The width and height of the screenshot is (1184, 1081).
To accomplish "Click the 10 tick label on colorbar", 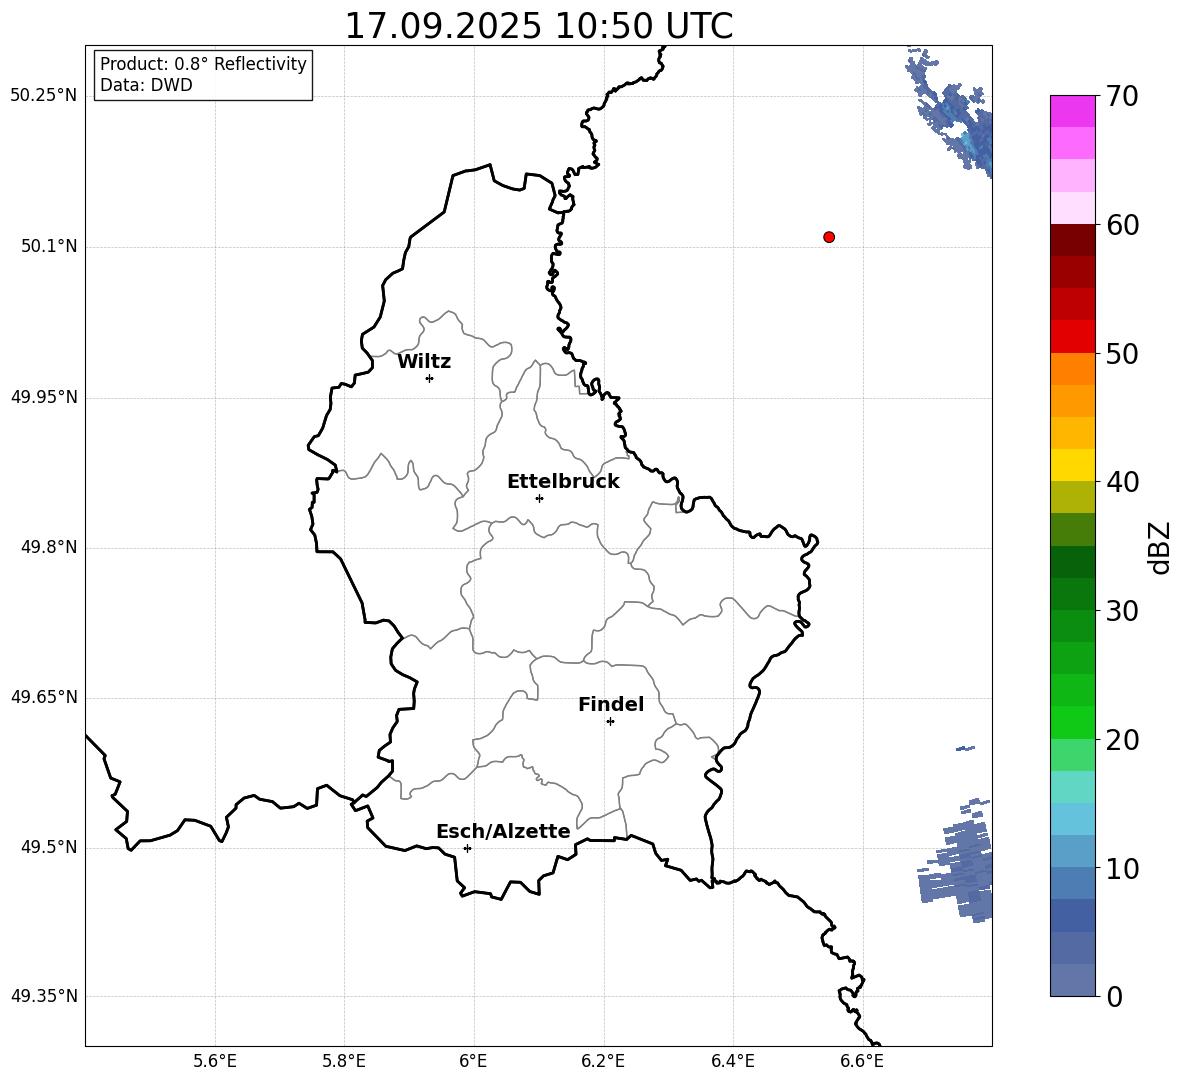I will click(1122, 868).
